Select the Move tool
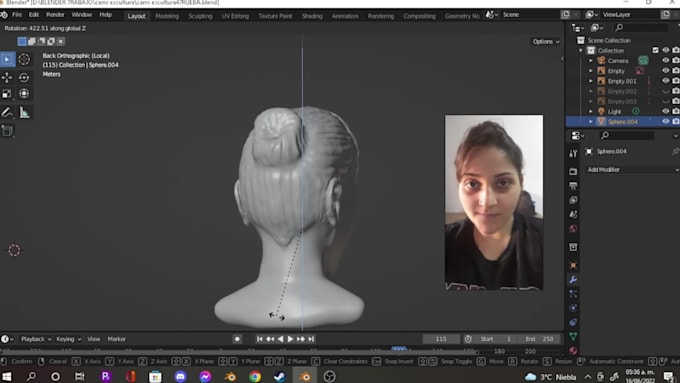 7,77
